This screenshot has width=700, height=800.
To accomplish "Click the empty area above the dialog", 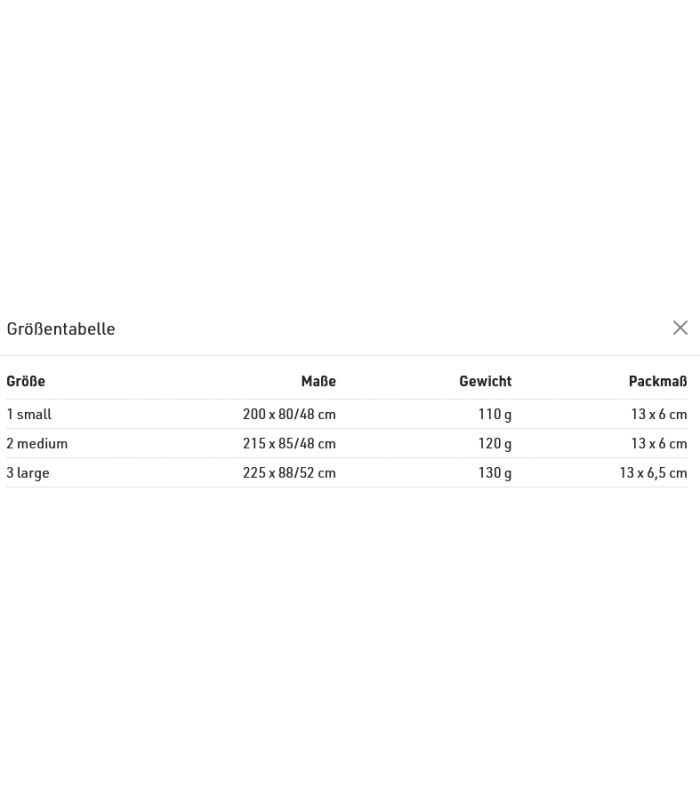I will point(350,151).
